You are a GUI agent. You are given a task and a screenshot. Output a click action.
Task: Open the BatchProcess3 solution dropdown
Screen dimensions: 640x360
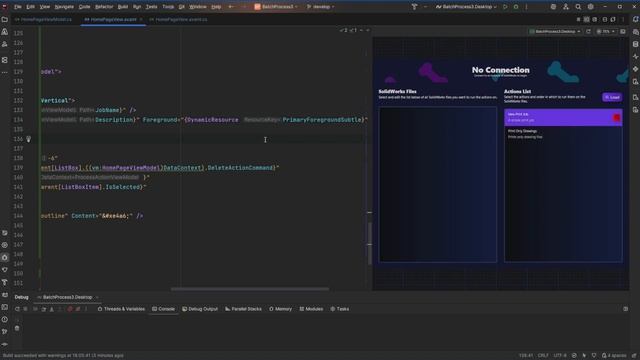[276, 7]
